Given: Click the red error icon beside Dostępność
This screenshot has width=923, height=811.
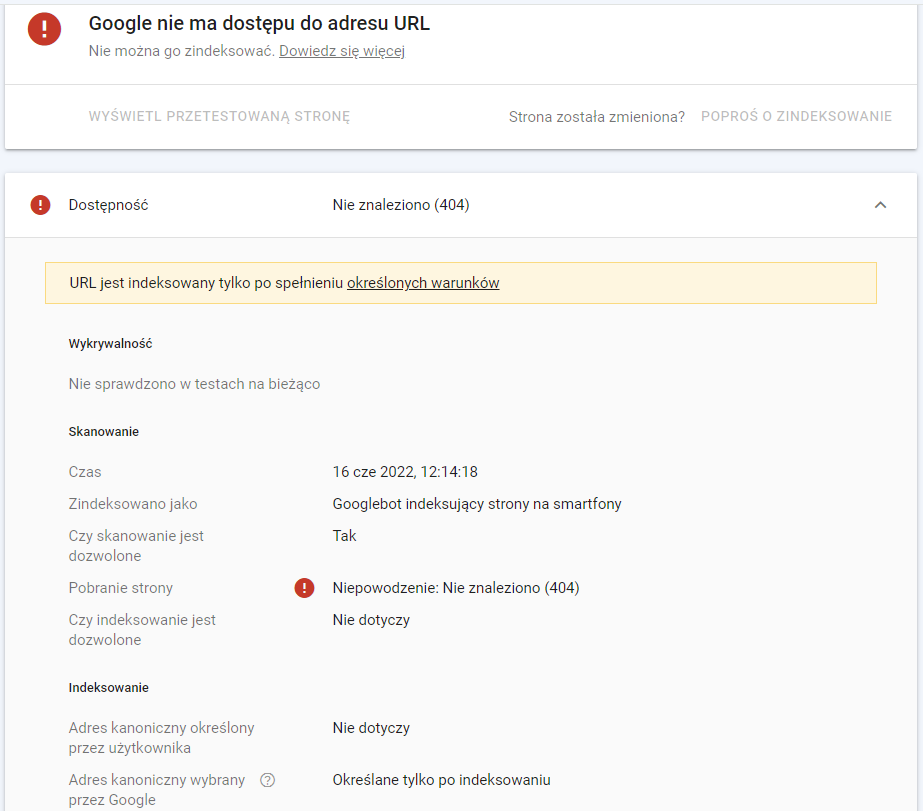Looking at the screenshot, I should pyautogui.click(x=40, y=205).
